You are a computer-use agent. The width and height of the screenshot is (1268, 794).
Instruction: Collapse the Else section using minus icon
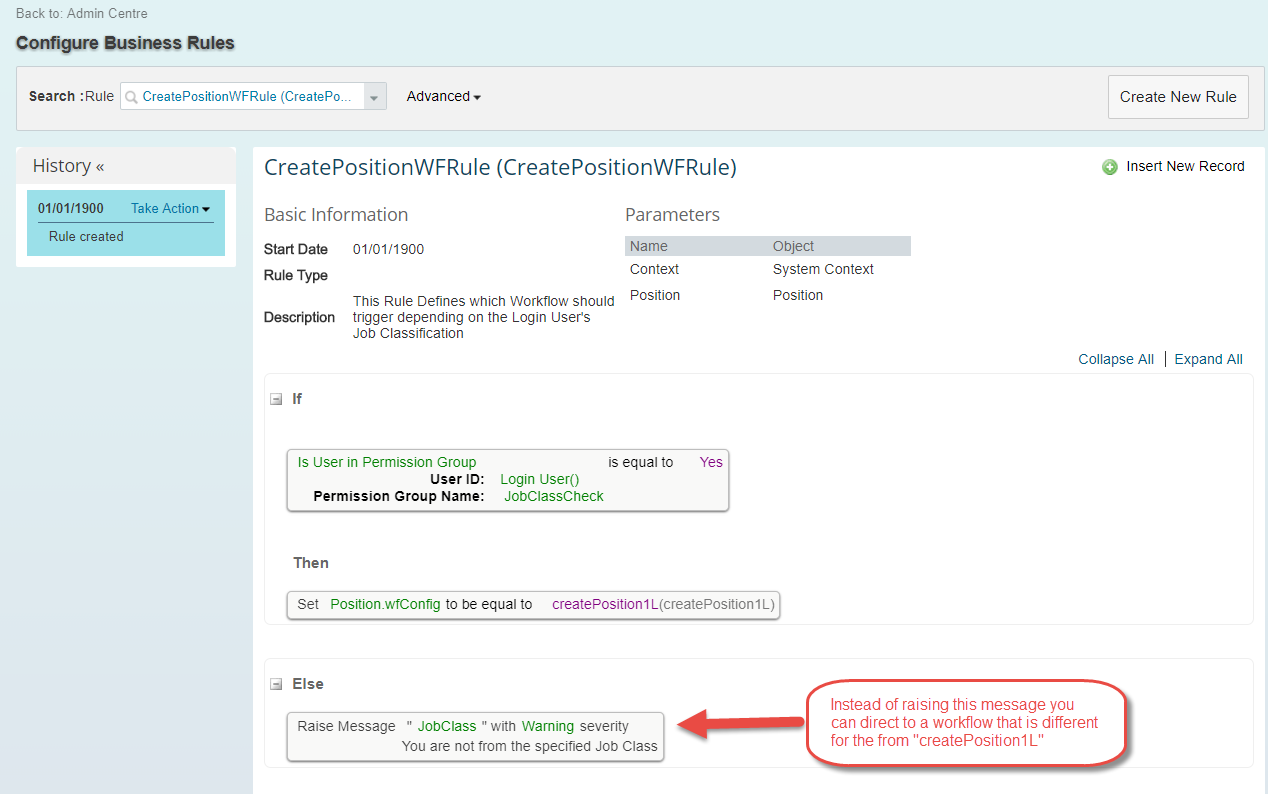(276, 684)
